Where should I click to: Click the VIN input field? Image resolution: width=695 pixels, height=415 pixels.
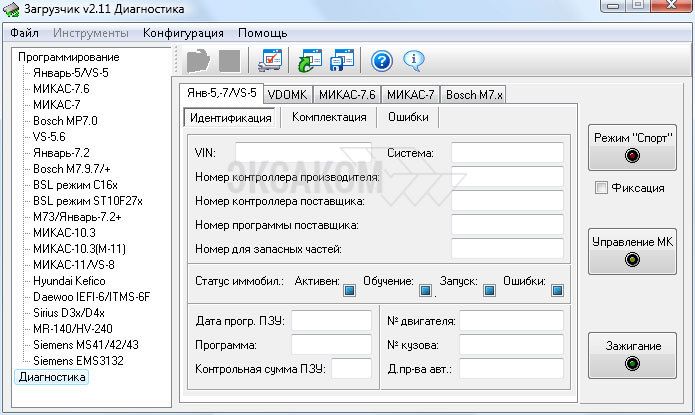coord(307,152)
